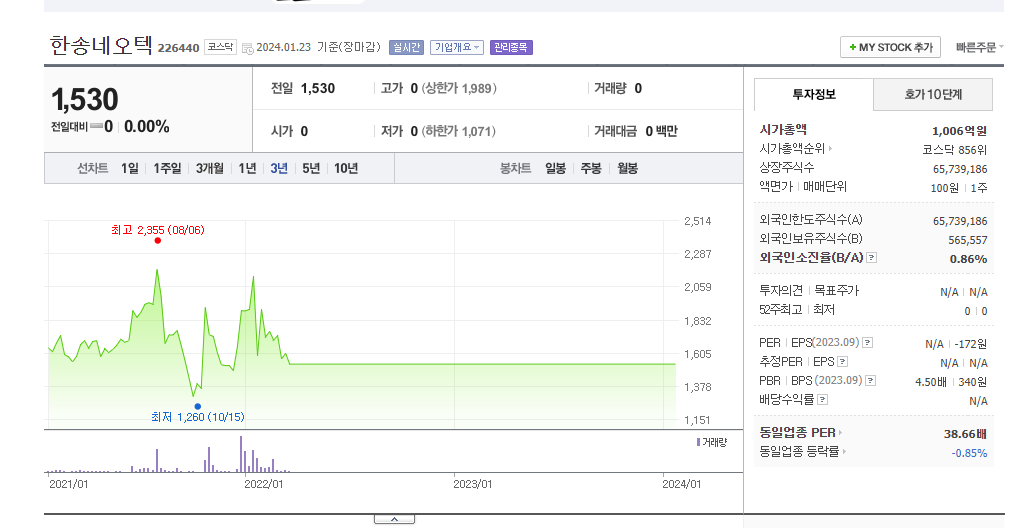The height and width of the screenshot is (528, 1029).
Task: Click the 하한가 1,071 value
Action: pos(459,131)
